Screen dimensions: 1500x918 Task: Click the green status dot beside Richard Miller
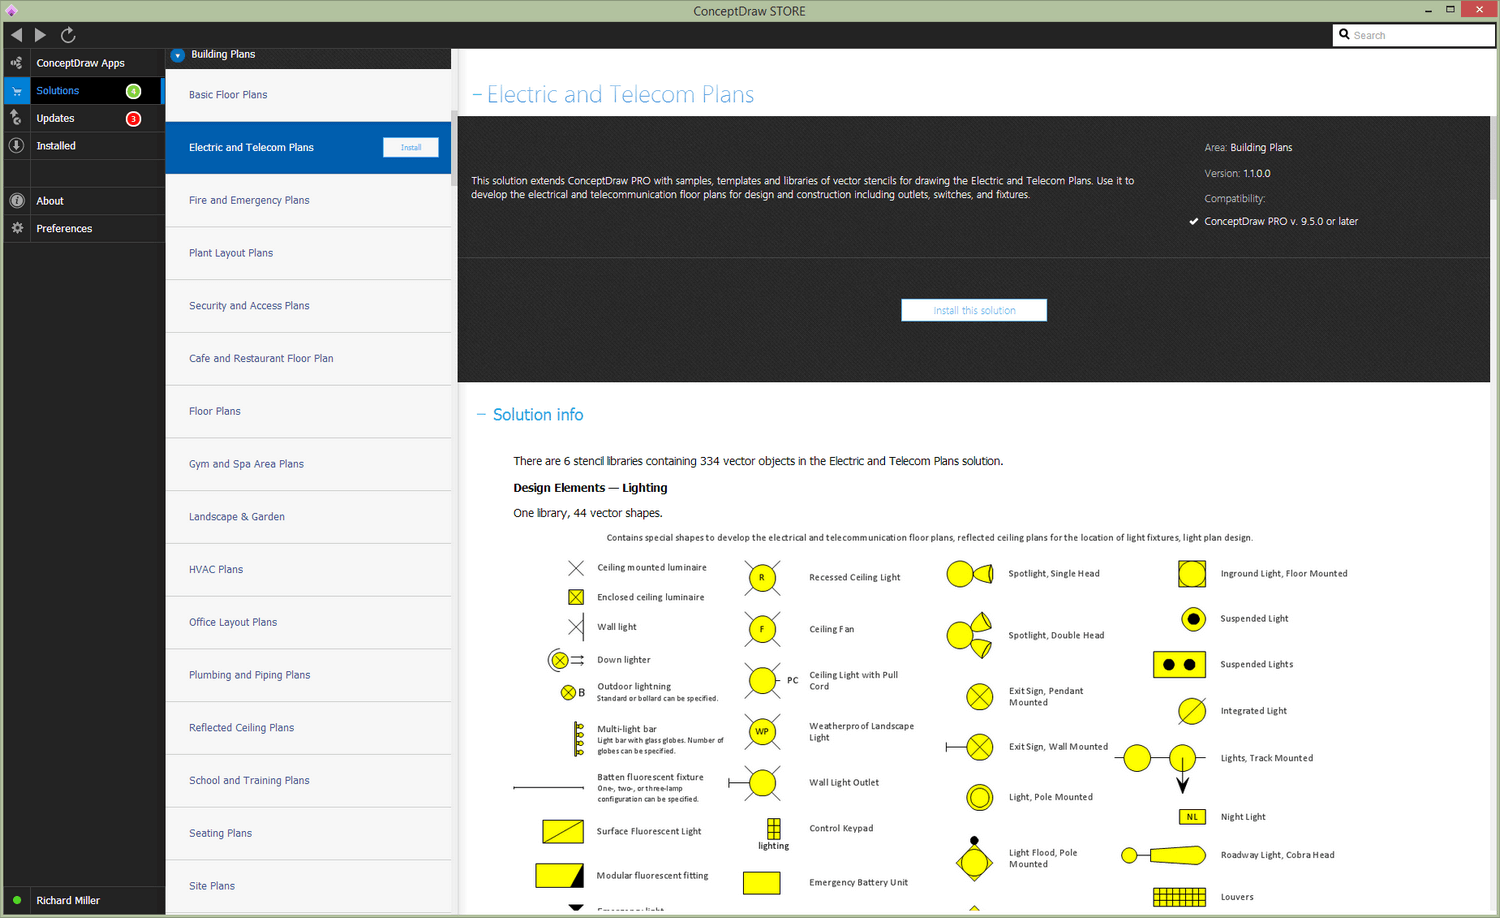17,900
